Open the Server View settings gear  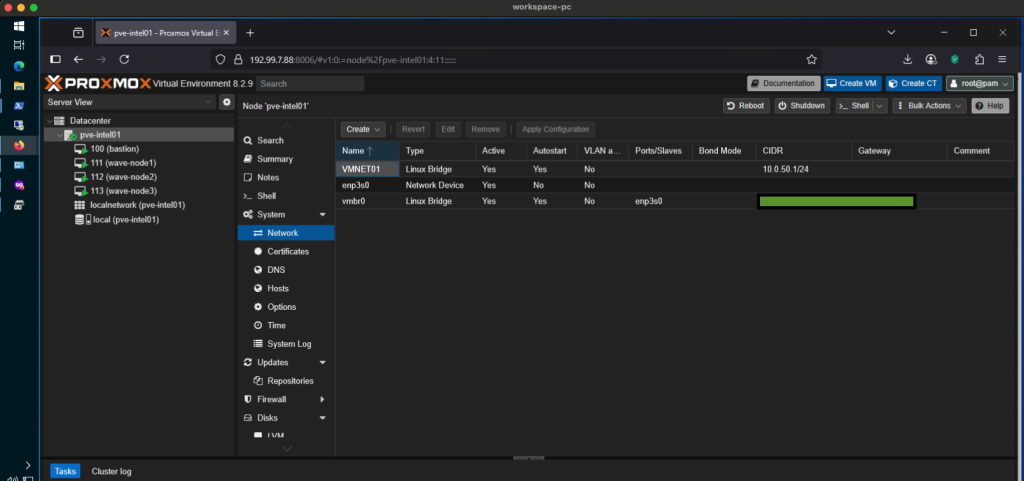227,102
